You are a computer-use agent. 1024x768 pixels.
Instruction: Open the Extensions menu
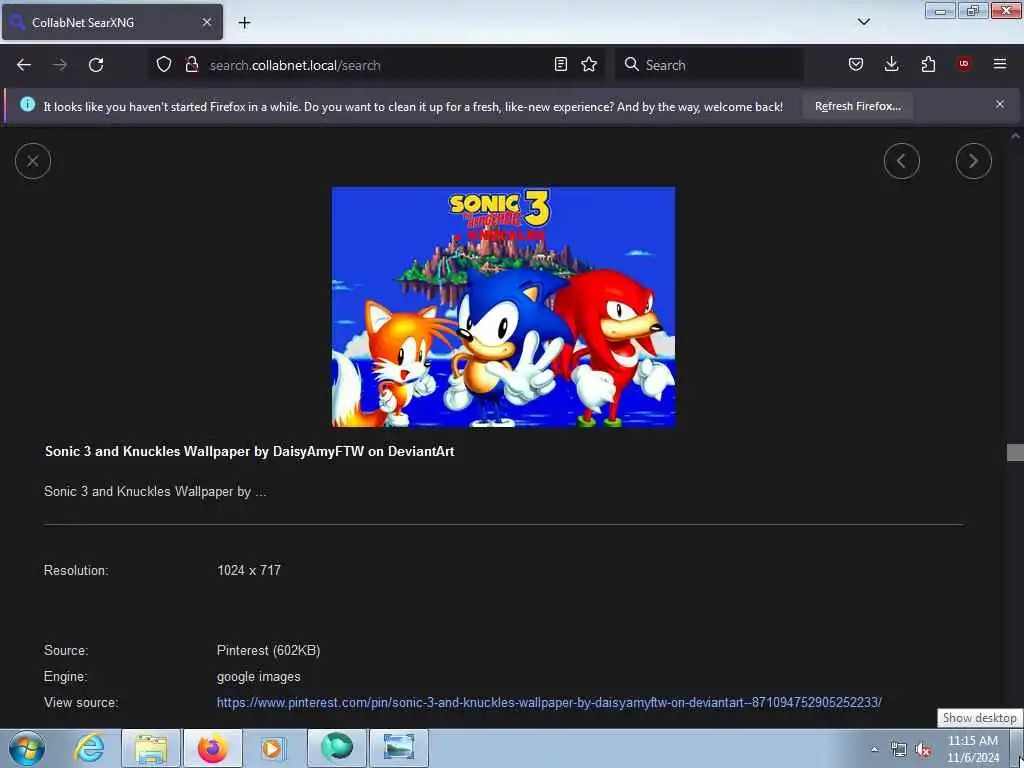pos(928,64)
